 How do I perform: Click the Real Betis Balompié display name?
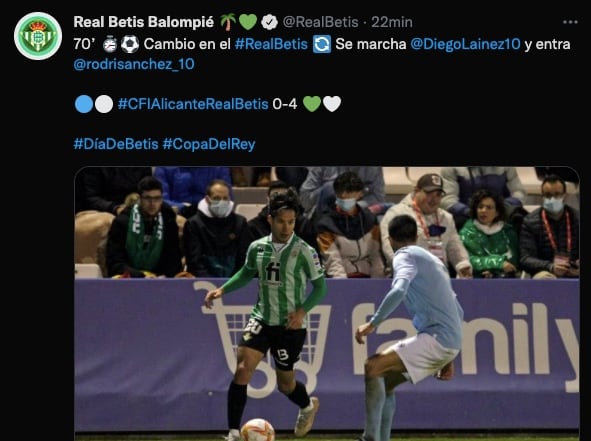[144, 22]
